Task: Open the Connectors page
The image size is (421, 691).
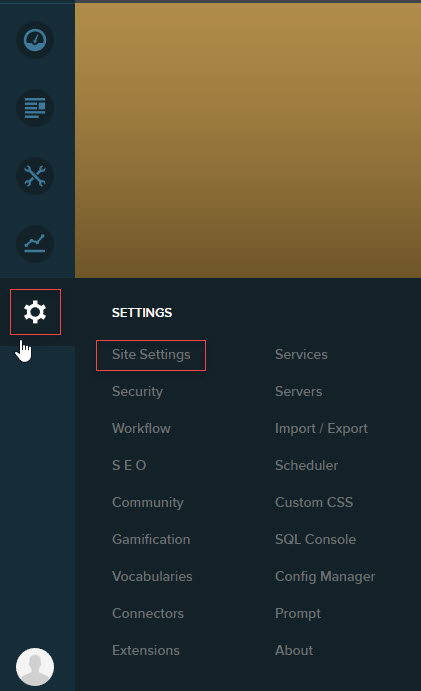Action: tap(148, 613)
